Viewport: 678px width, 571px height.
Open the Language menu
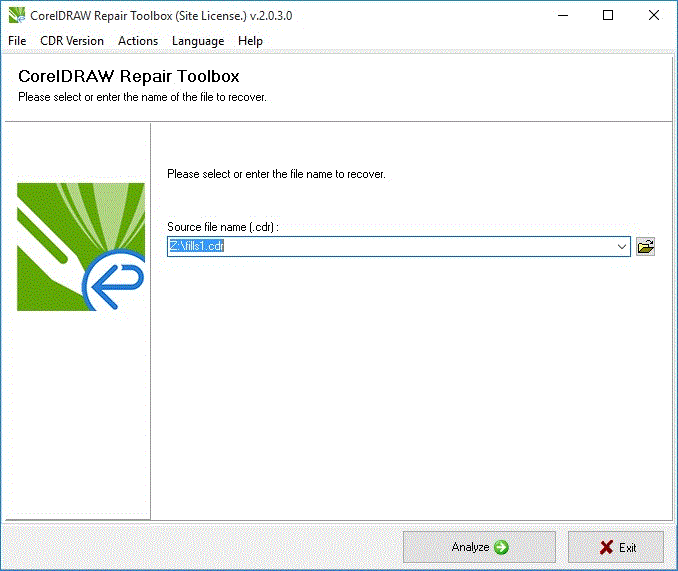click(x=198, y=41)
